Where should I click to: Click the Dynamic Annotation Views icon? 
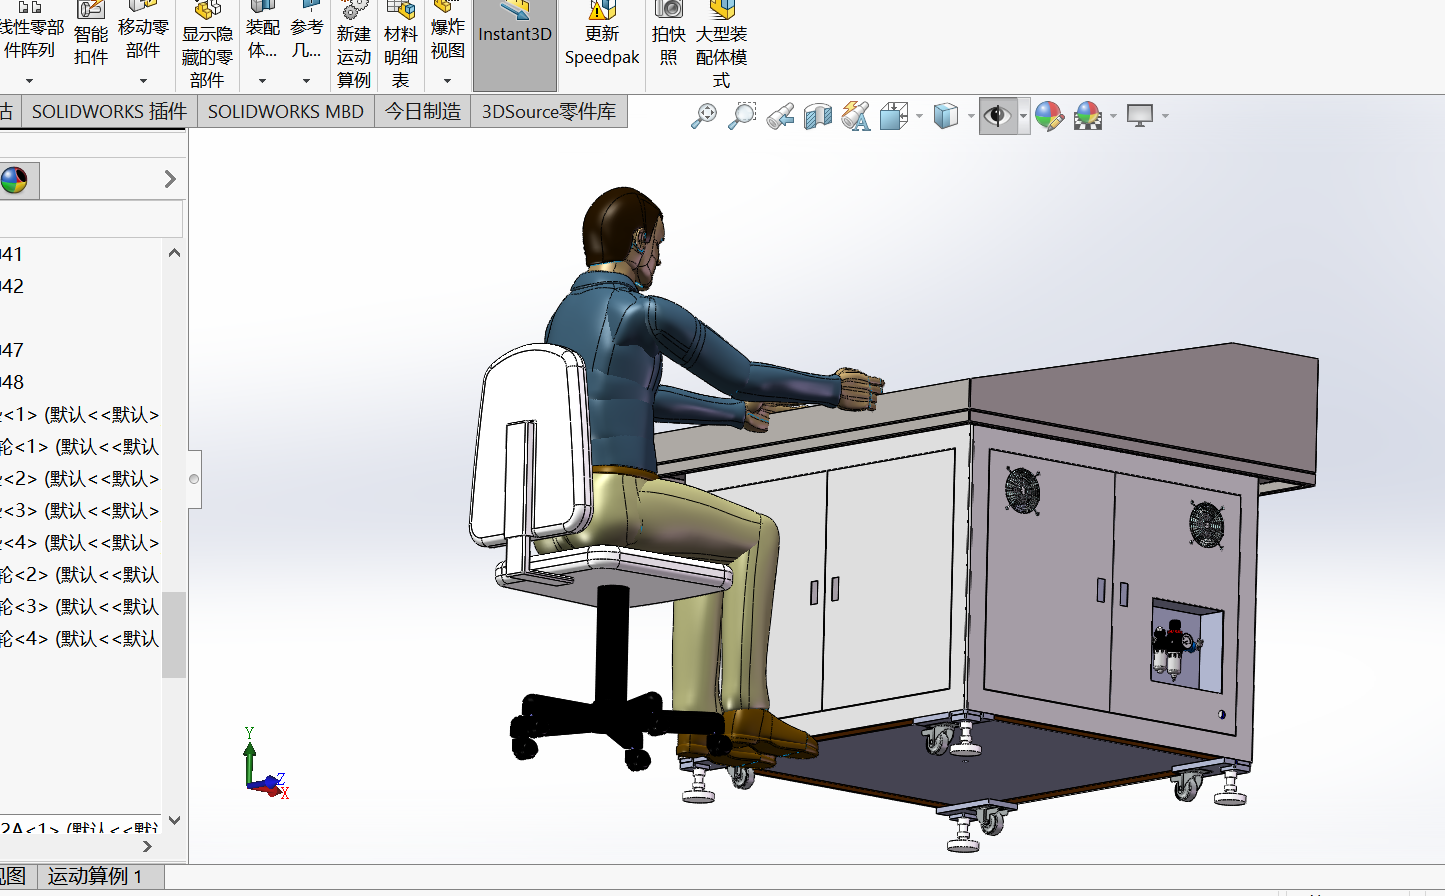pos(856,116)
